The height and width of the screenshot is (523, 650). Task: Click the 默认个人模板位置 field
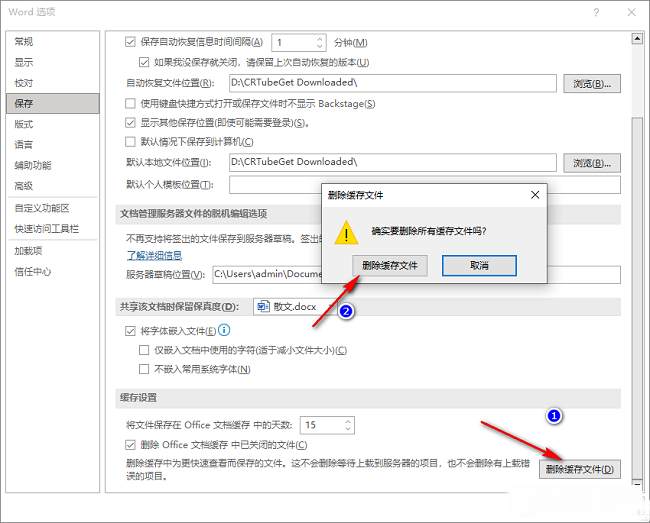tap(424, 185)
